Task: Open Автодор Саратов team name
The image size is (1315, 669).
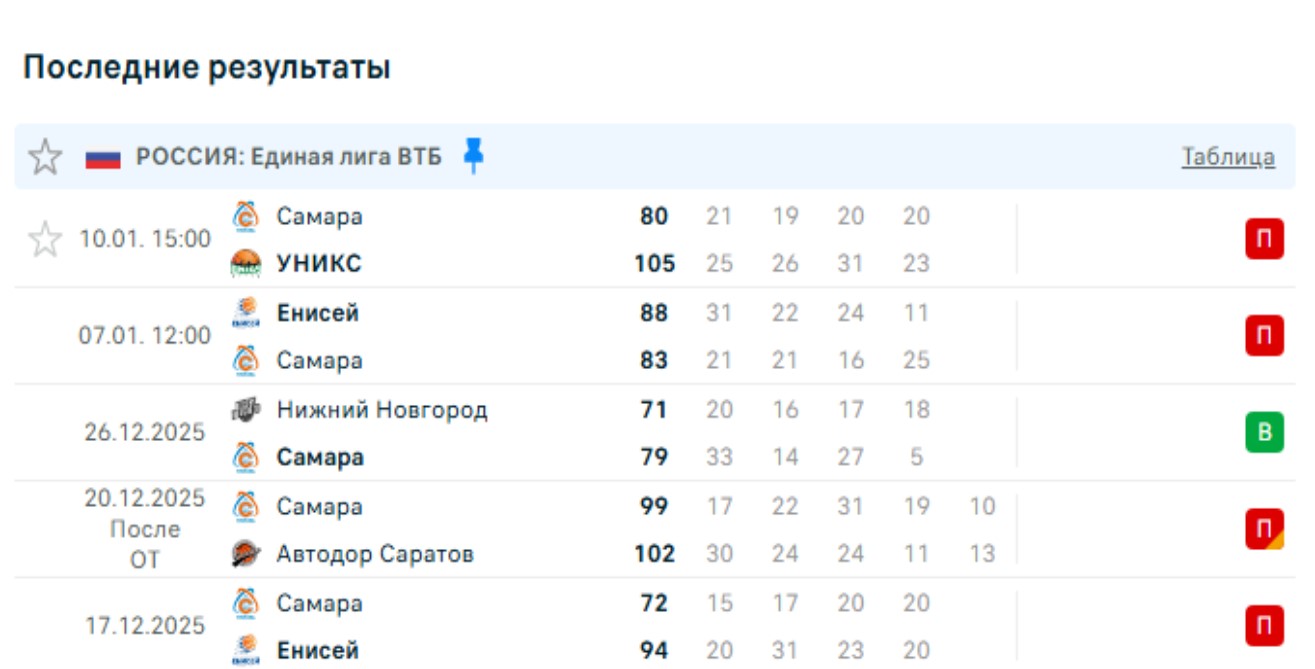Action: [375, 554]
